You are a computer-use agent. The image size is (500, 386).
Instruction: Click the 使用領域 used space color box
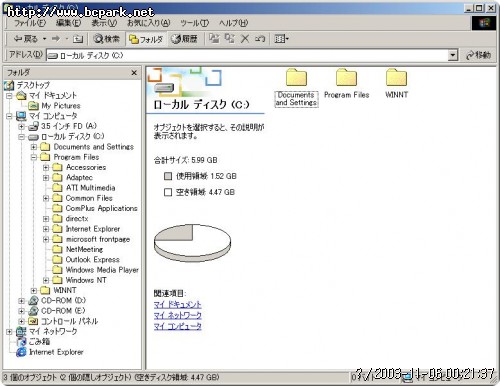point(168,176)
